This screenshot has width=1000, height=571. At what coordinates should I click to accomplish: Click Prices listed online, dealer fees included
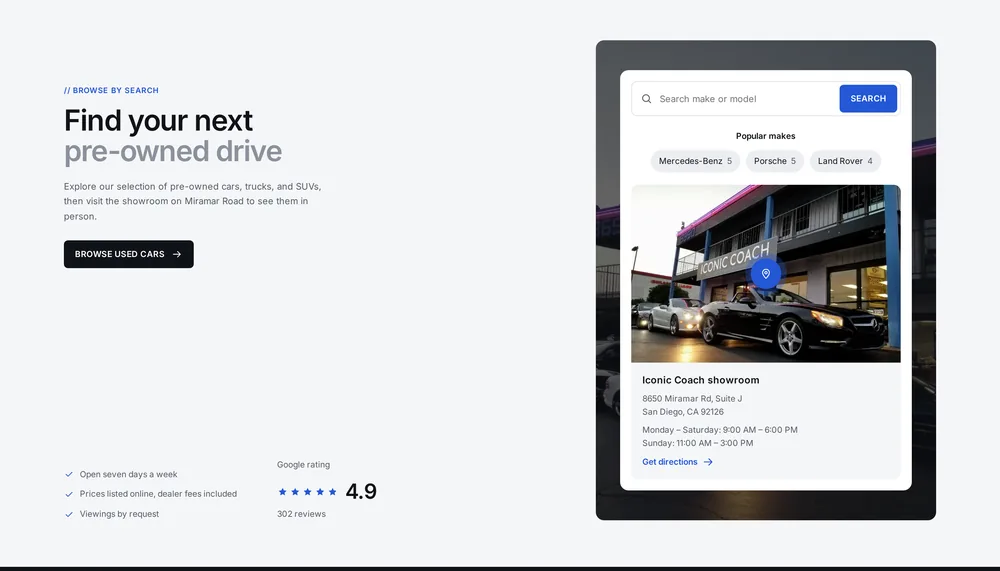click(158, 494)
